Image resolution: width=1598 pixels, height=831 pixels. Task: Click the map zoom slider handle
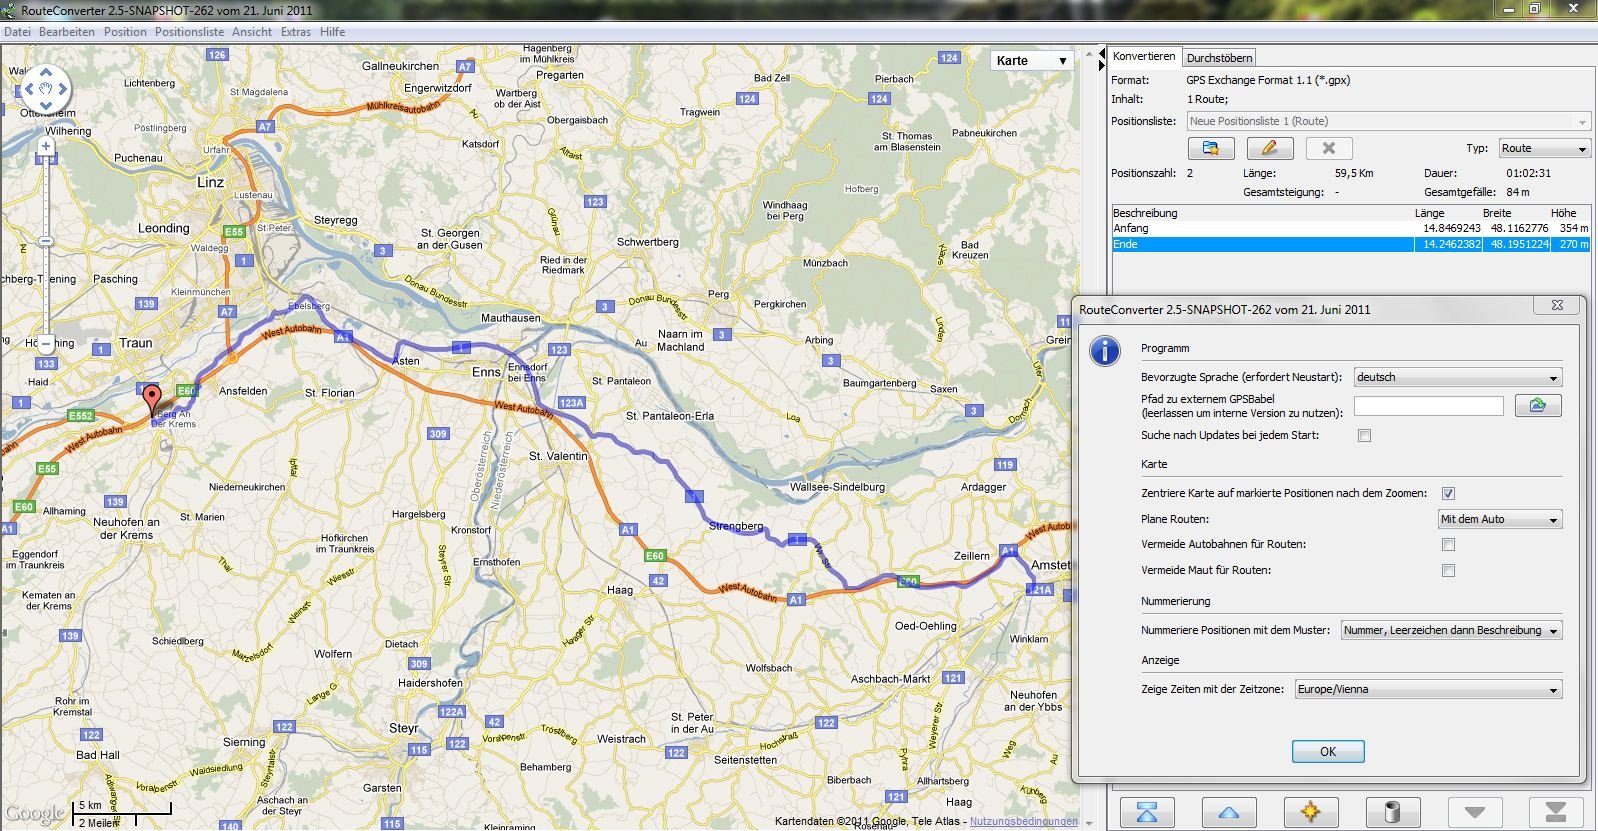(45, 241)
